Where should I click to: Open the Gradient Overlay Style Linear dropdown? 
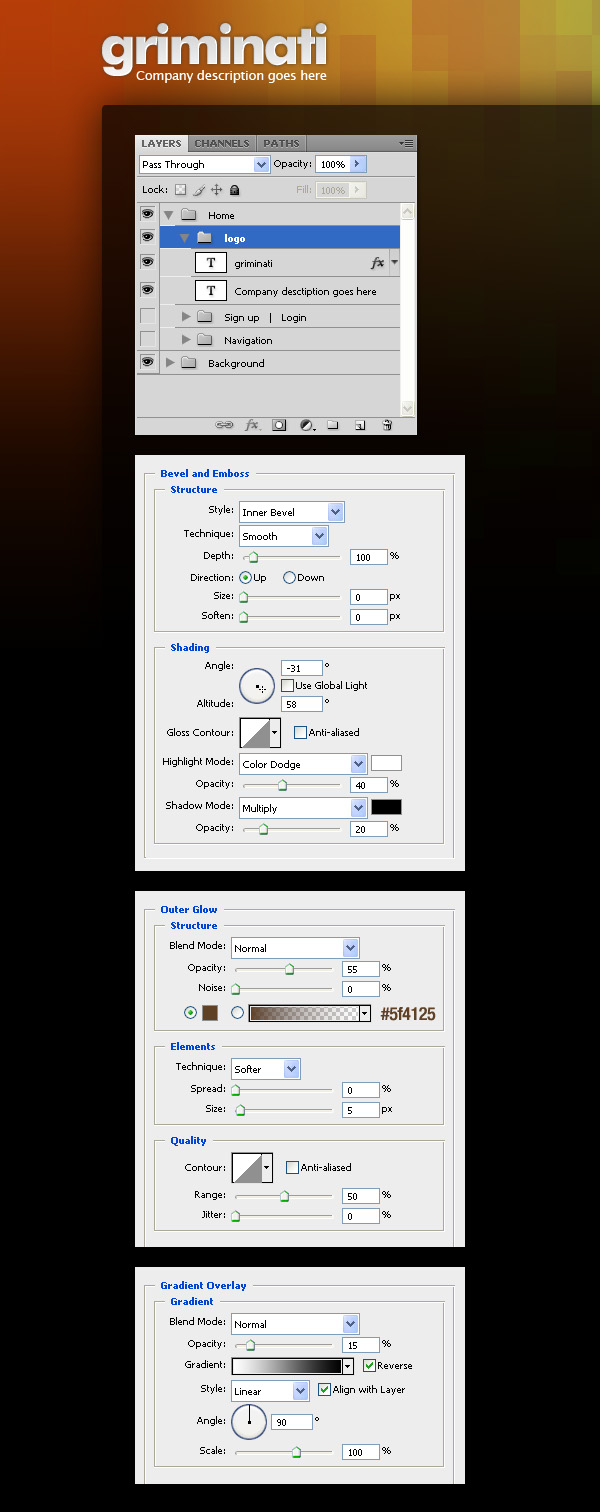coord(270,1391)
